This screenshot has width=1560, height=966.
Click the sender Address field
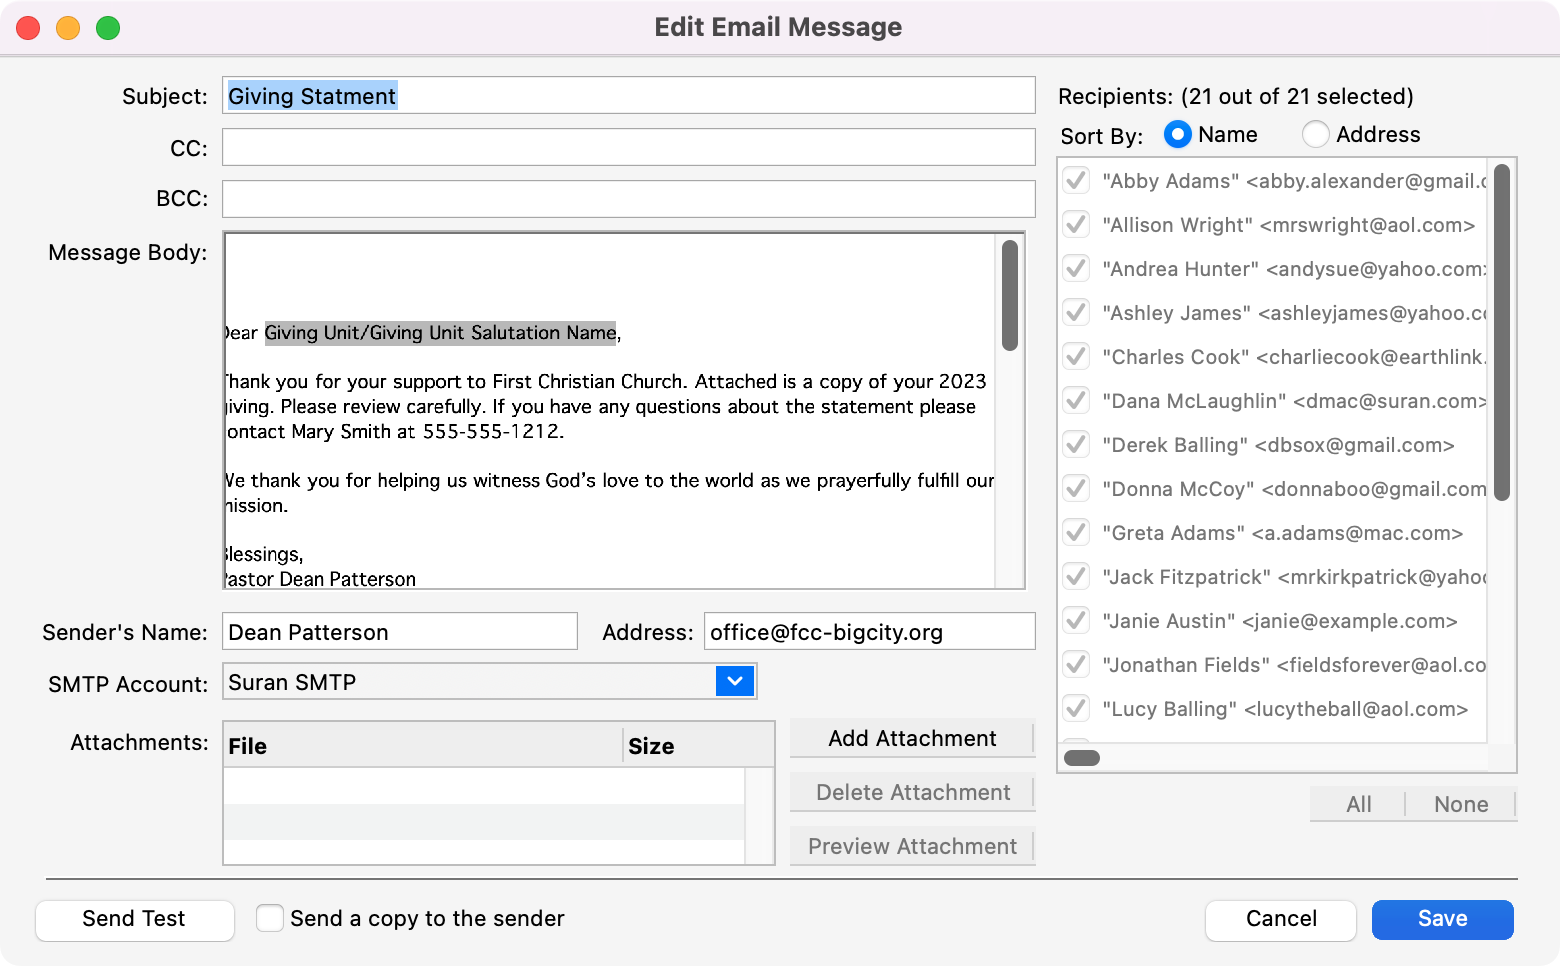(868, 632)
